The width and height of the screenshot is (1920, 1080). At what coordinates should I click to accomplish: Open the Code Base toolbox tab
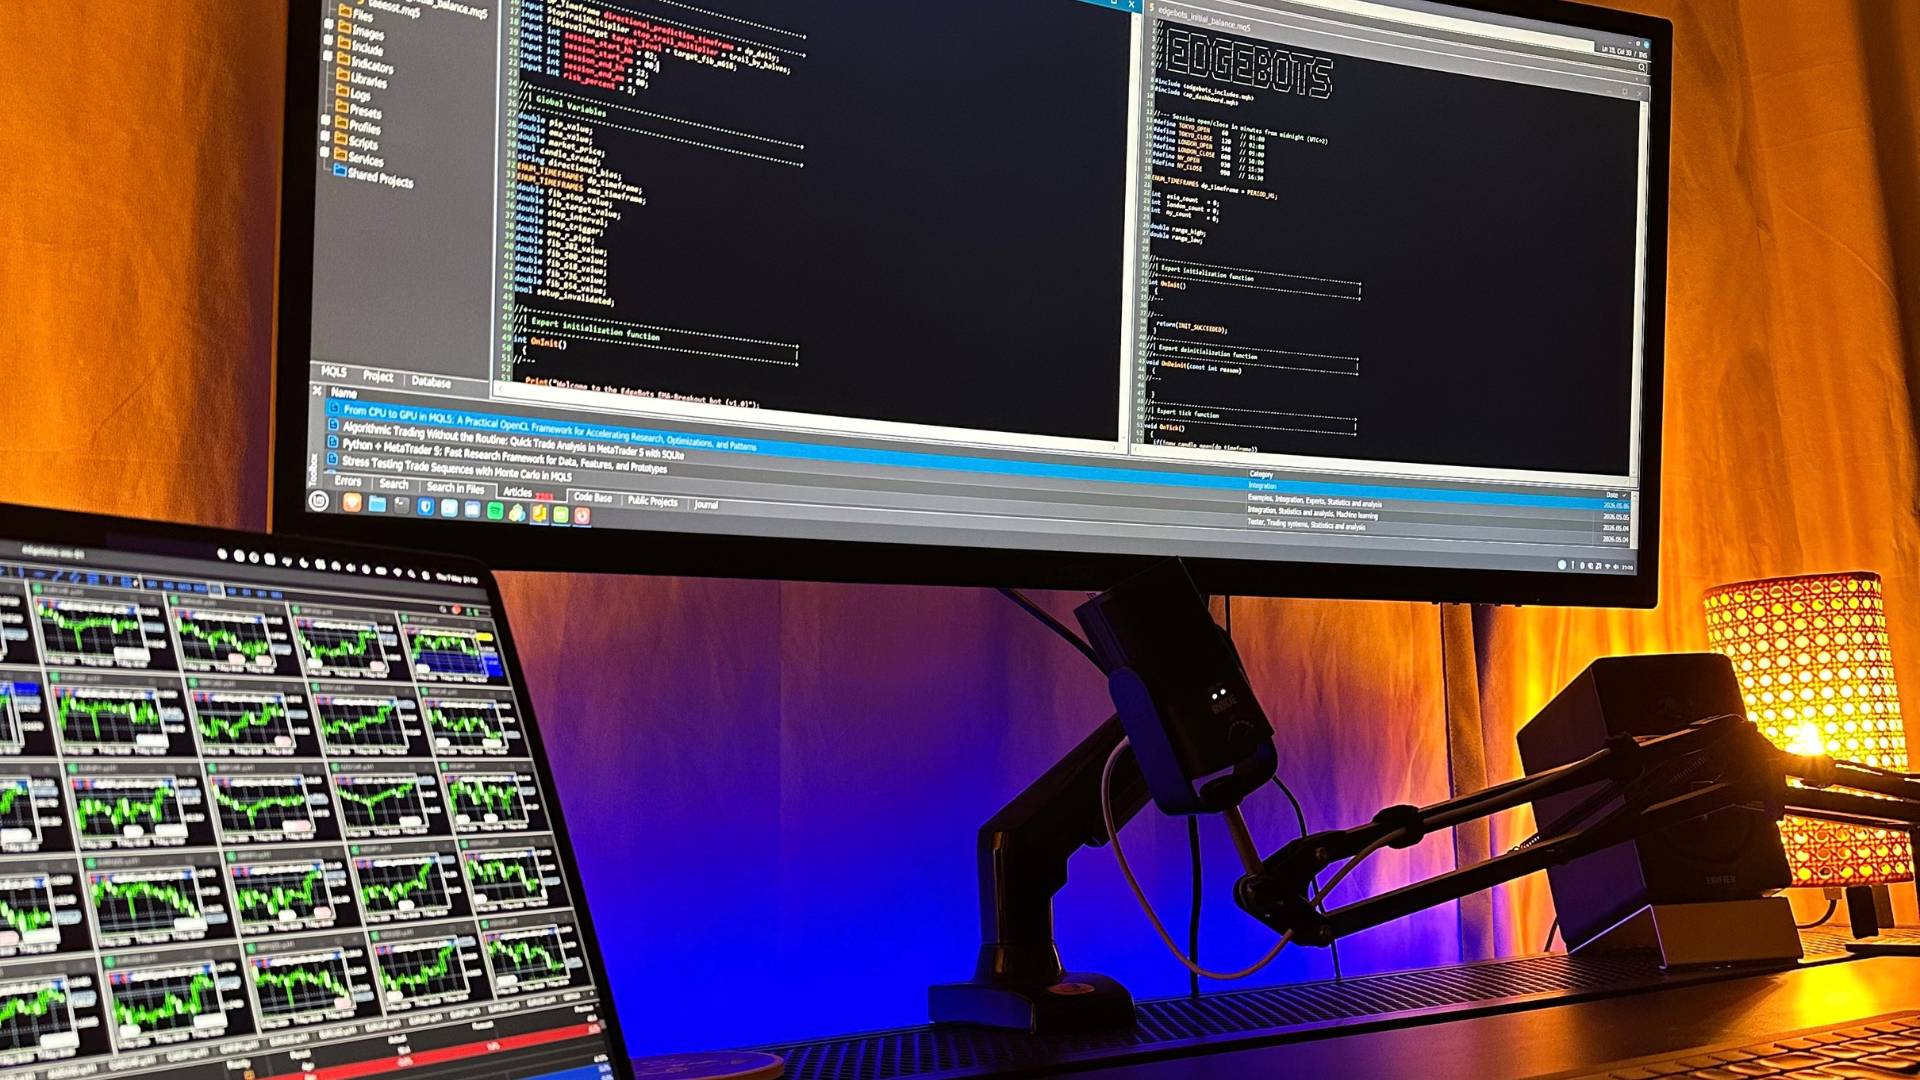pyautogui.click(x=593, y=497)
